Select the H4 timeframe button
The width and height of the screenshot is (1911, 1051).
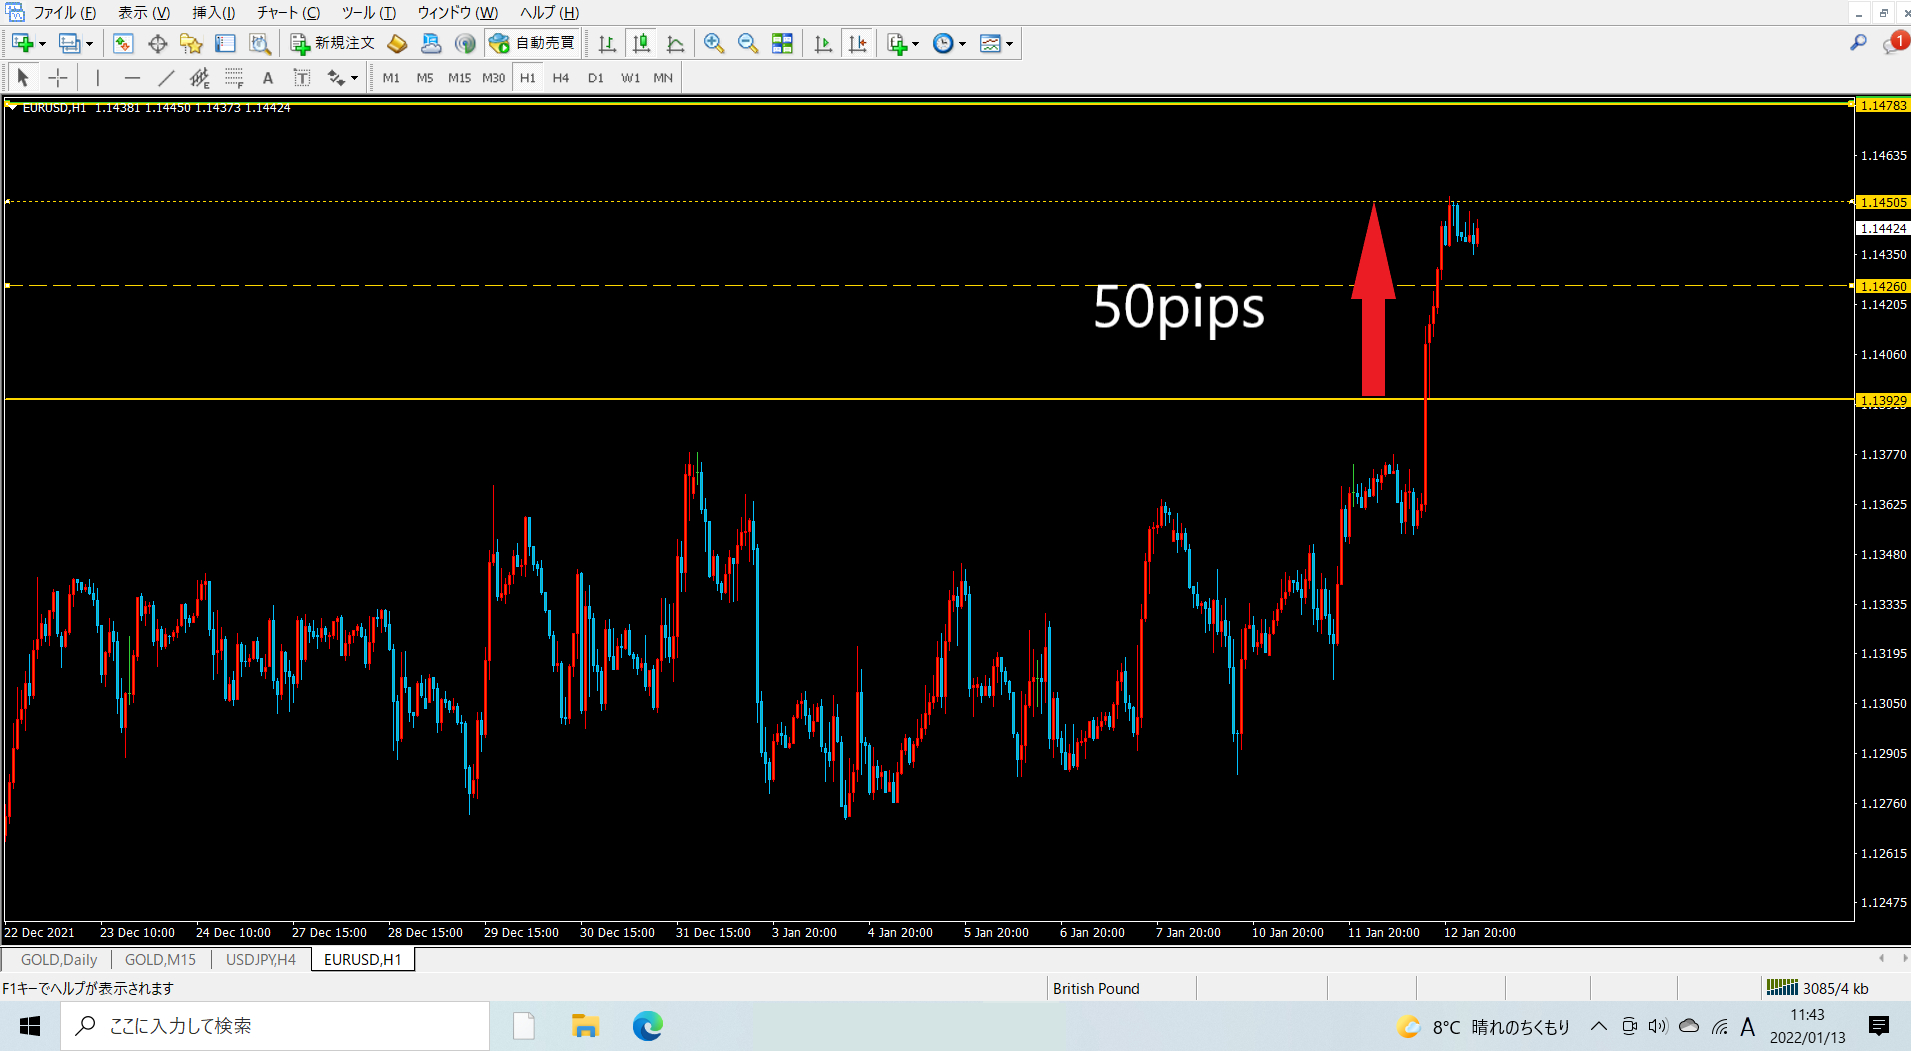tap(561, 78)
